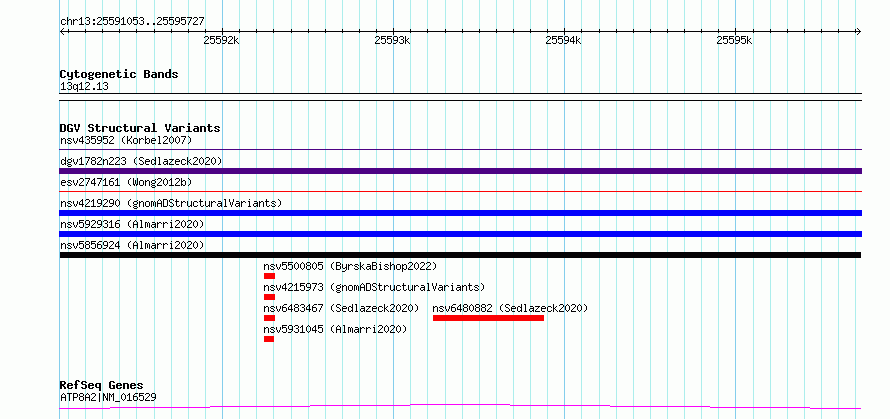Click black bar under nsv5856924 label
The width and height of the screenshot is (890, 419).
pos(460,255)
